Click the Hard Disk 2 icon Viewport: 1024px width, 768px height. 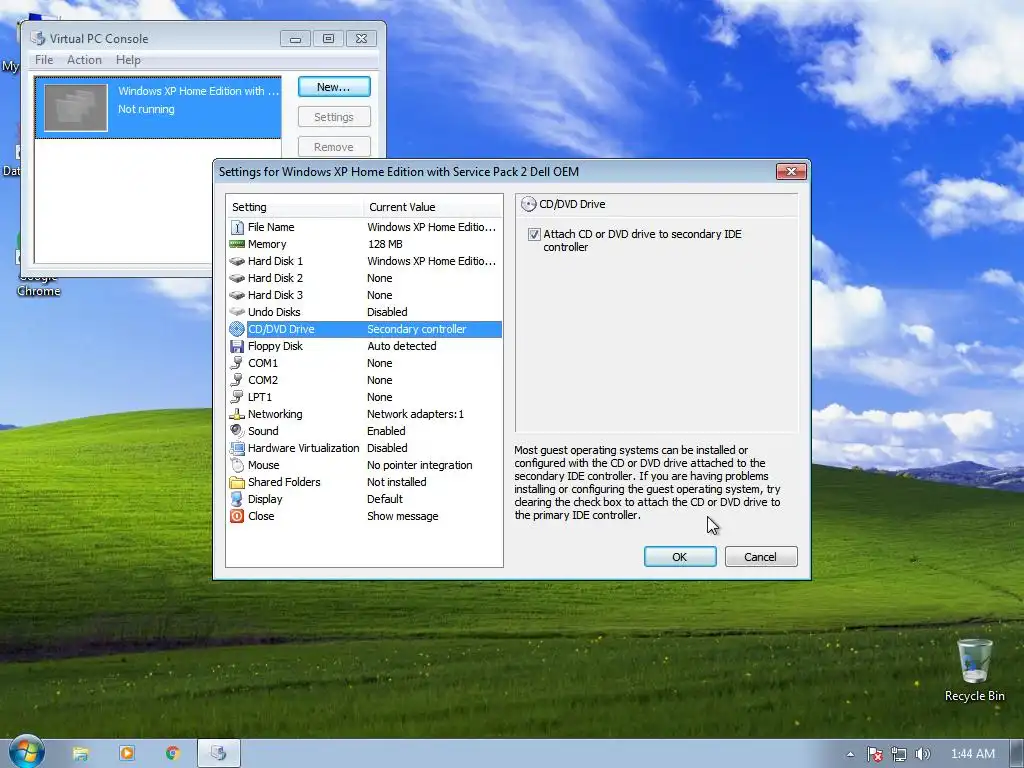(x=237, y=278)
